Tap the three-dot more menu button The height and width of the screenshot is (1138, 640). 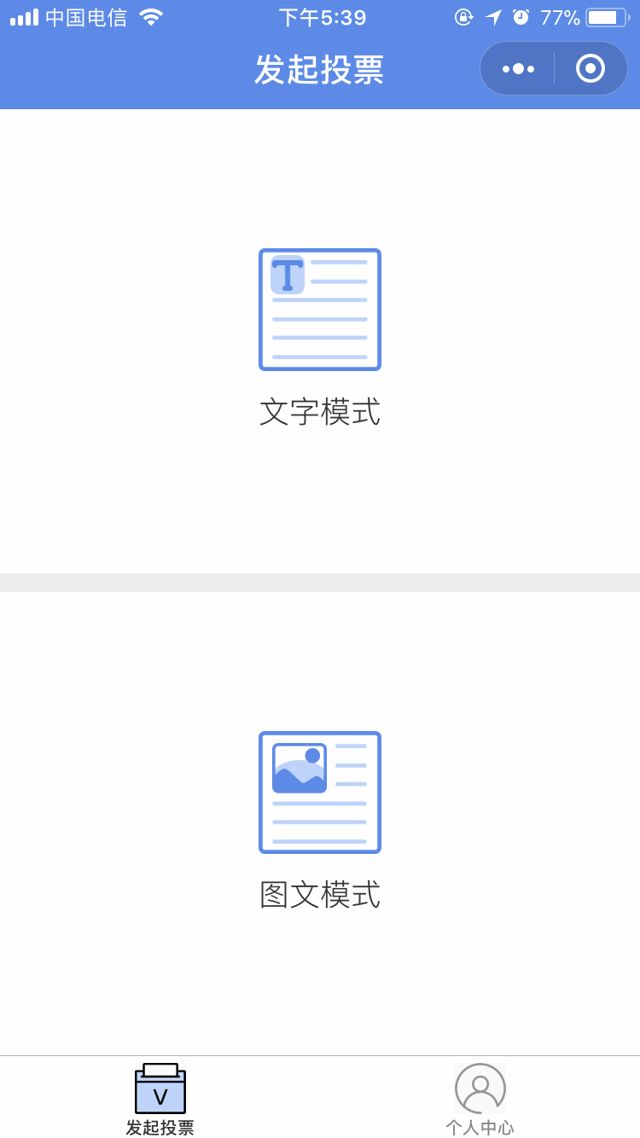click(x=518, y=69)
